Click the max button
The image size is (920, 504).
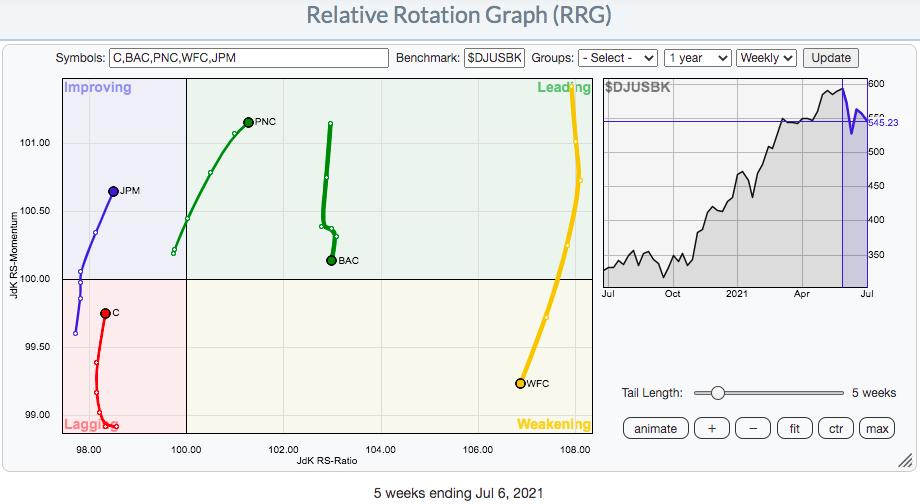(877, 429)
